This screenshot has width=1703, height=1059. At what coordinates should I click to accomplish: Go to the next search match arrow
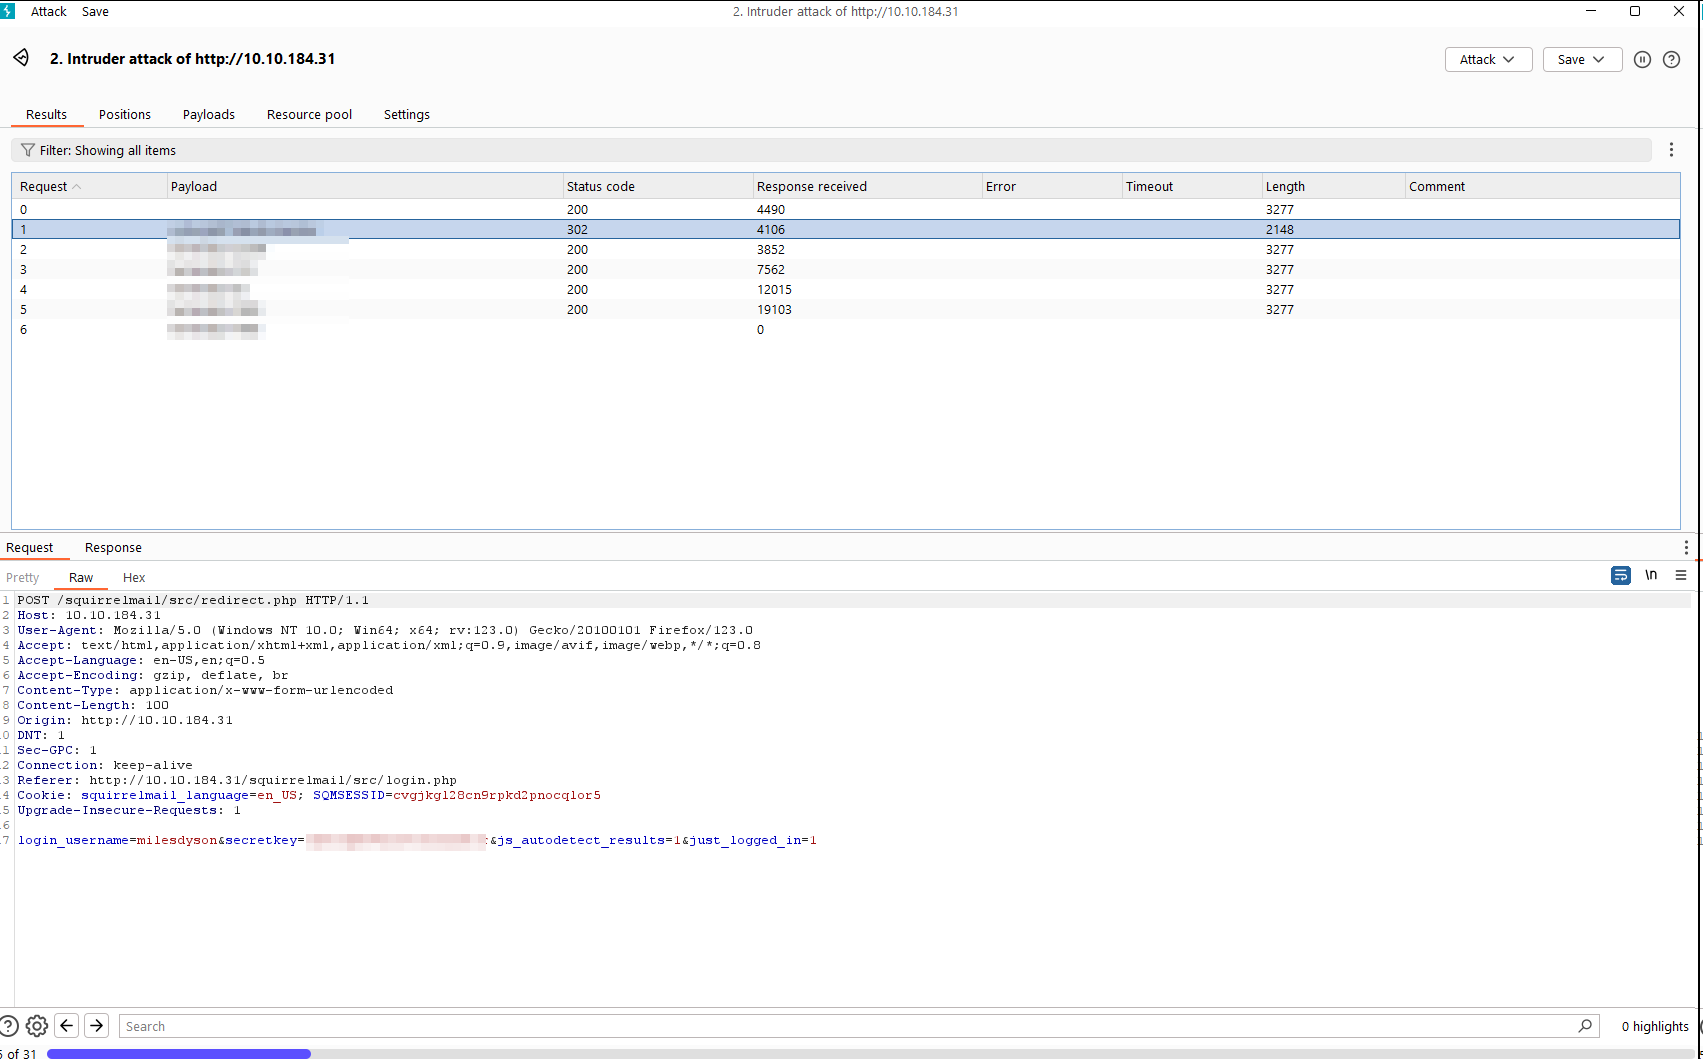point(97,1026)
